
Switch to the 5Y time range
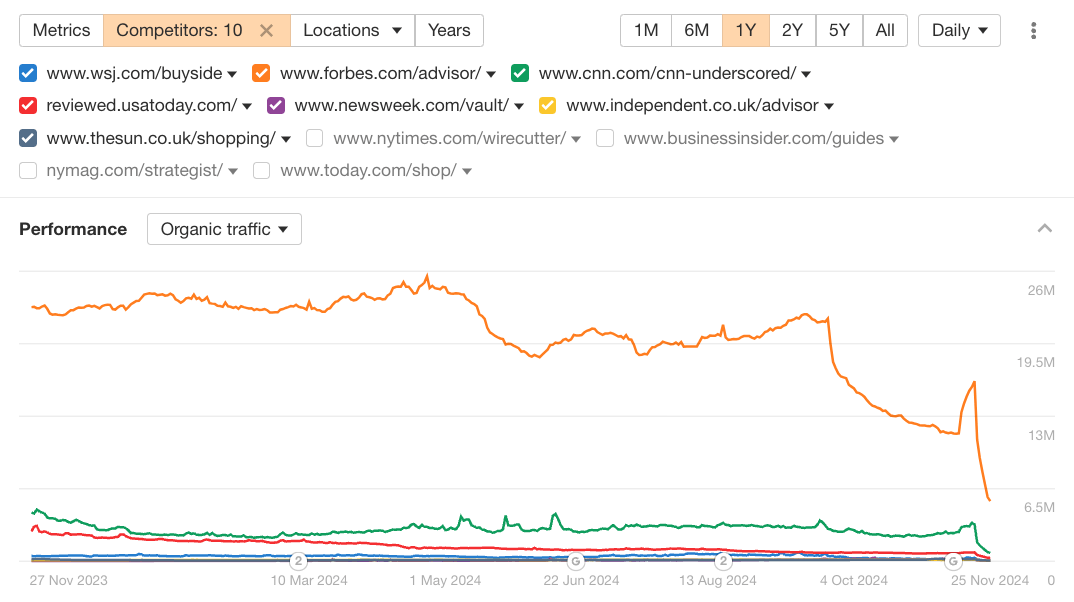(x=839, y=30)
